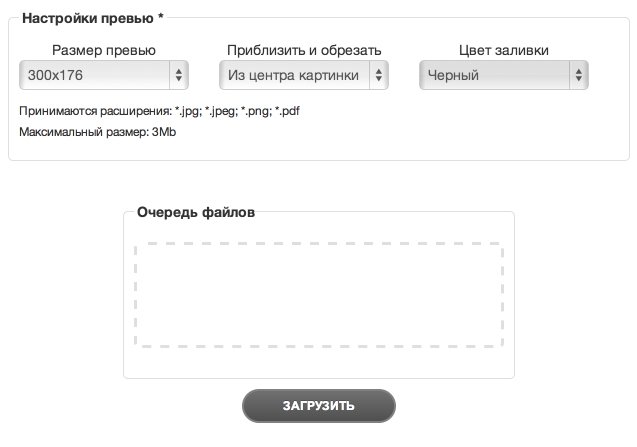Click the arrows icon on 'Из центра картинки' dropdown
This screenshot has height=447, width=637.
[x=379, y=75]
